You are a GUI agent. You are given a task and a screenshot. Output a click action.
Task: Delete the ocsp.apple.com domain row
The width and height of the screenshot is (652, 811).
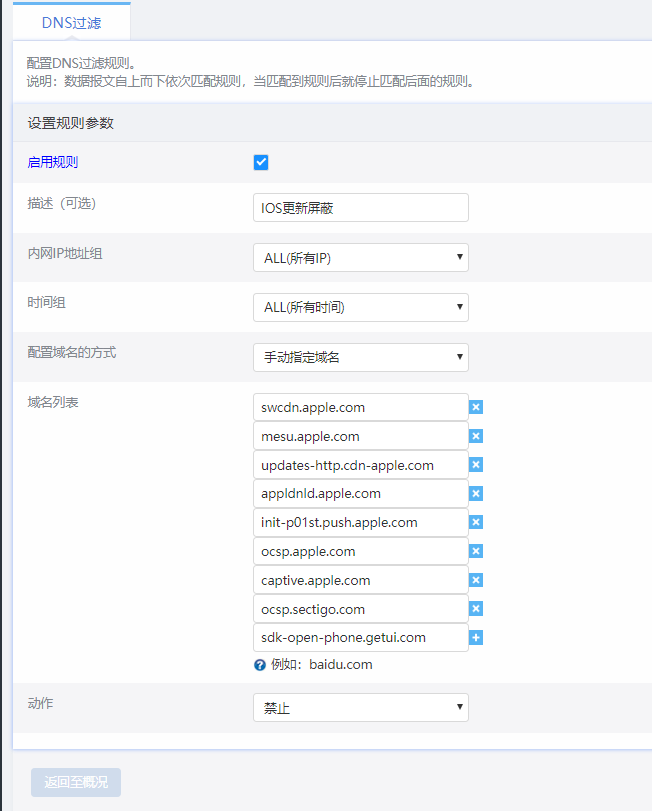pos(476,551)
